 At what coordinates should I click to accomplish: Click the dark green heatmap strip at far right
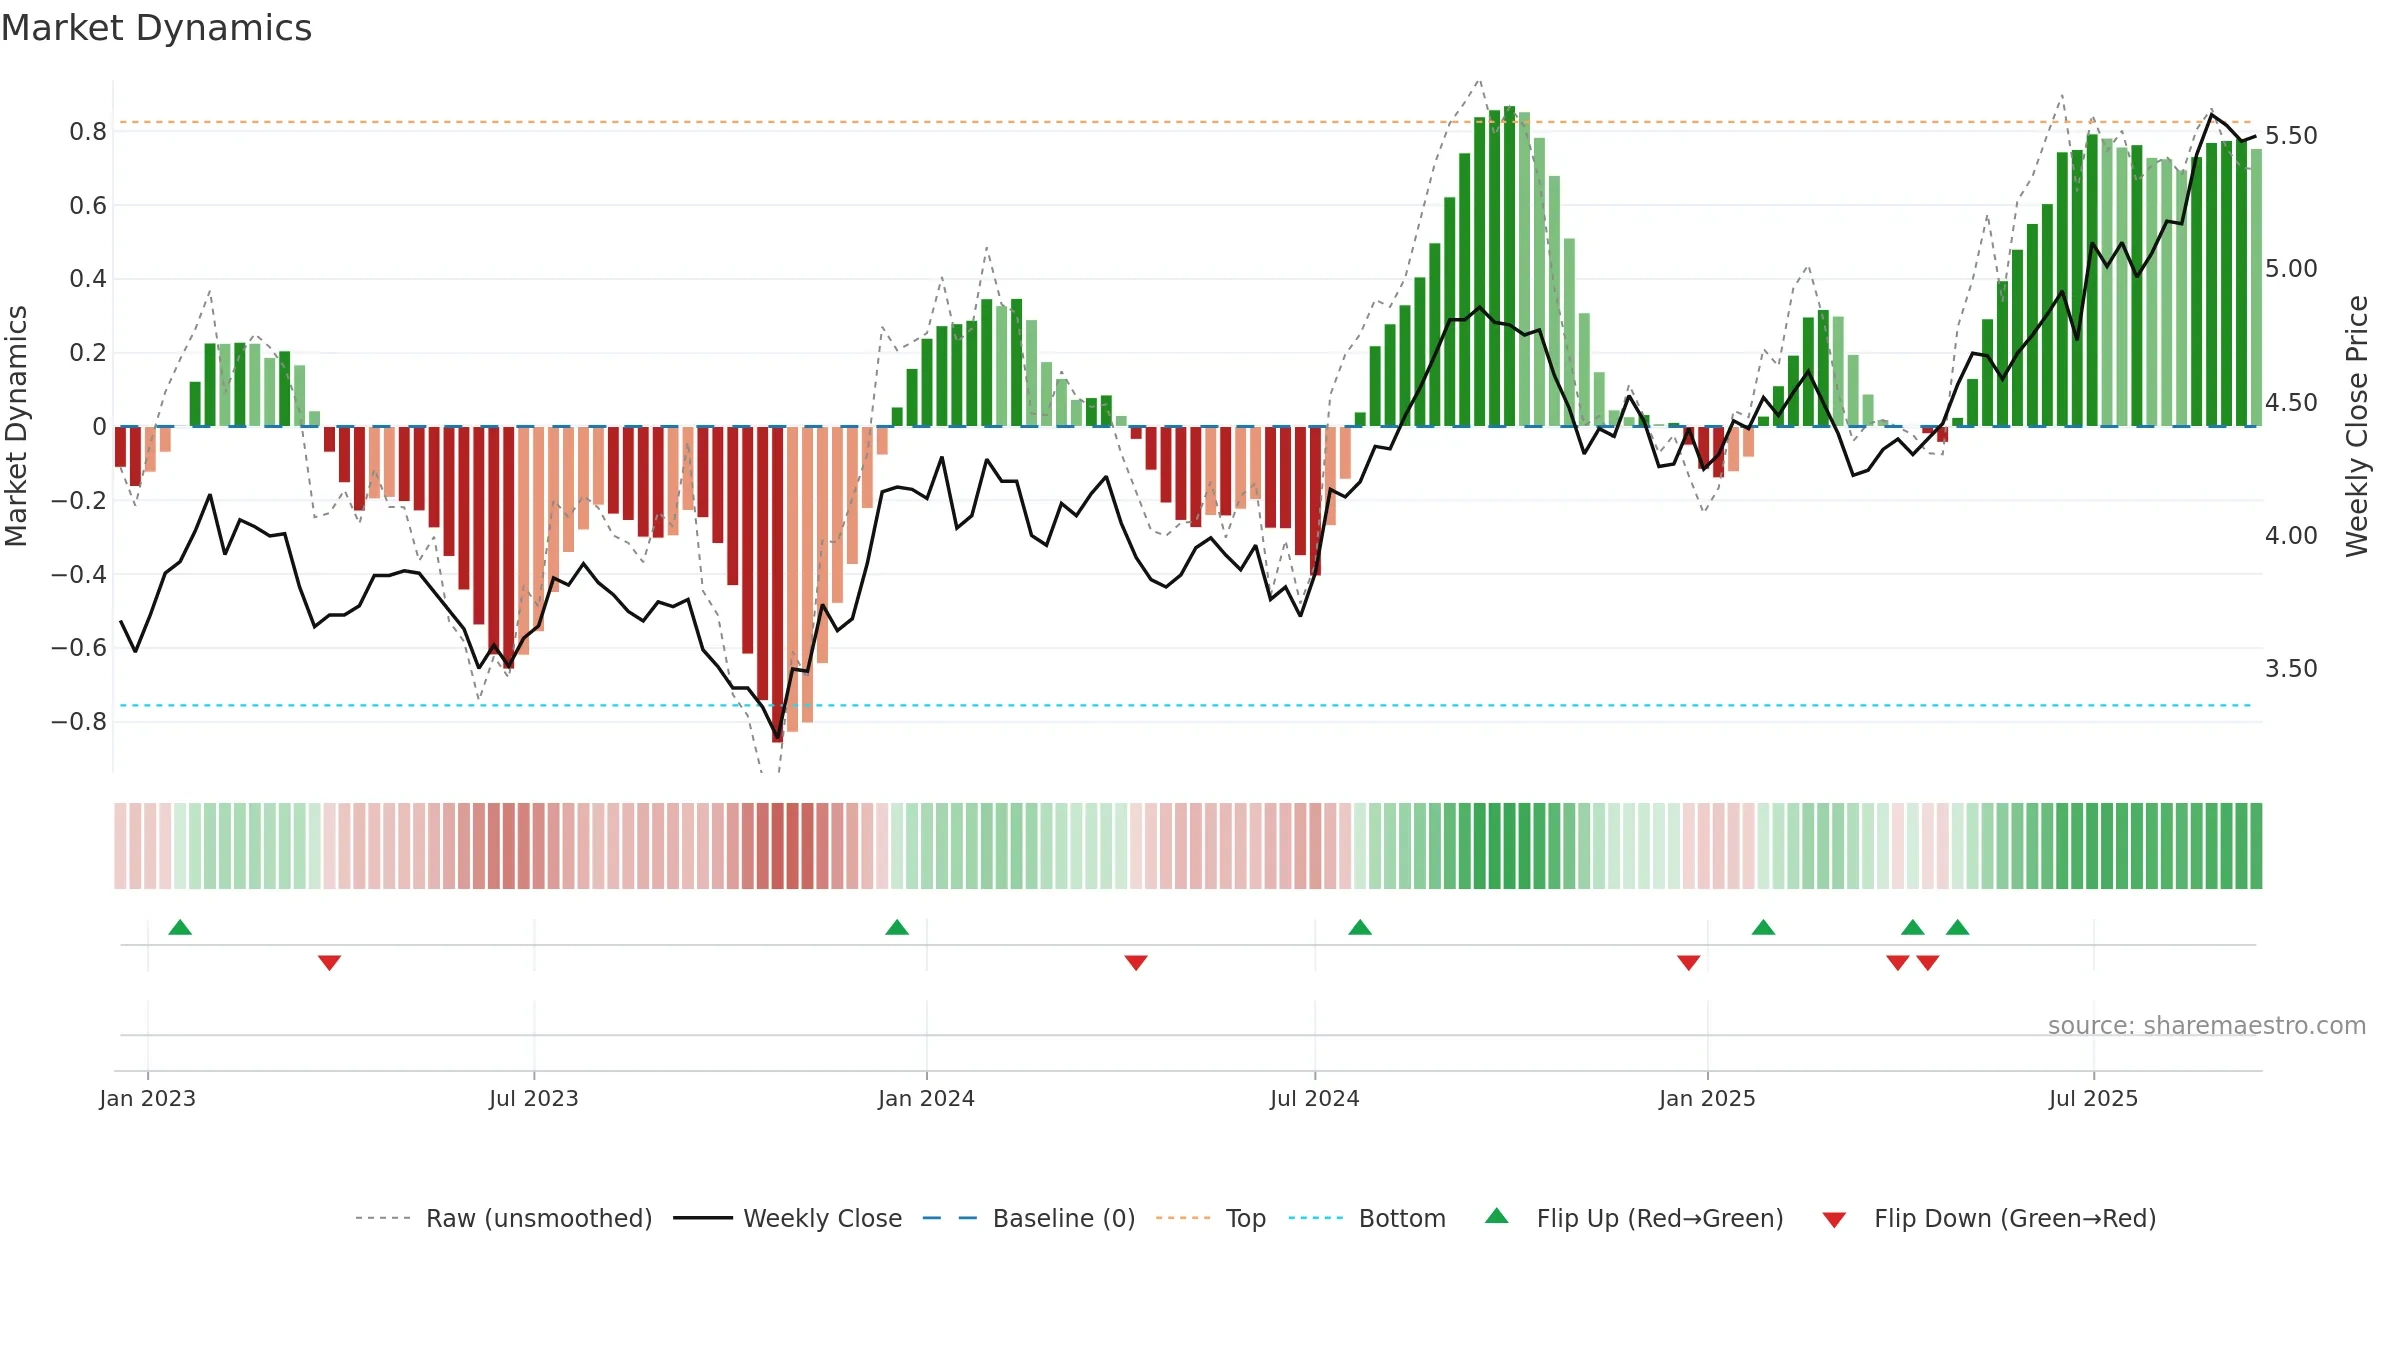(2256, 846)
